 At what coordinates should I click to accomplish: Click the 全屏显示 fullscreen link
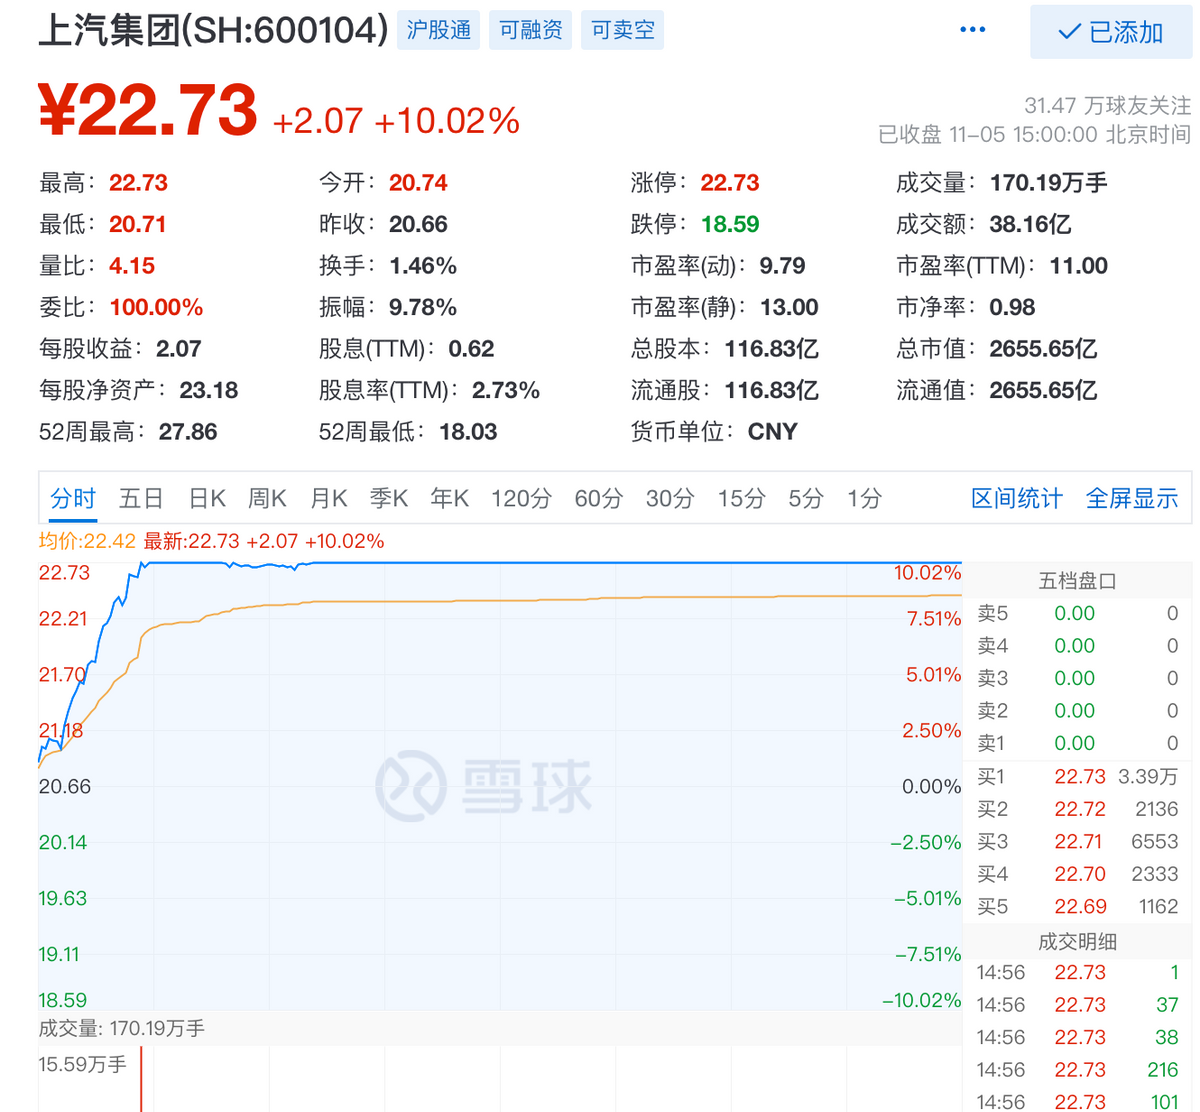[1132, 498]
